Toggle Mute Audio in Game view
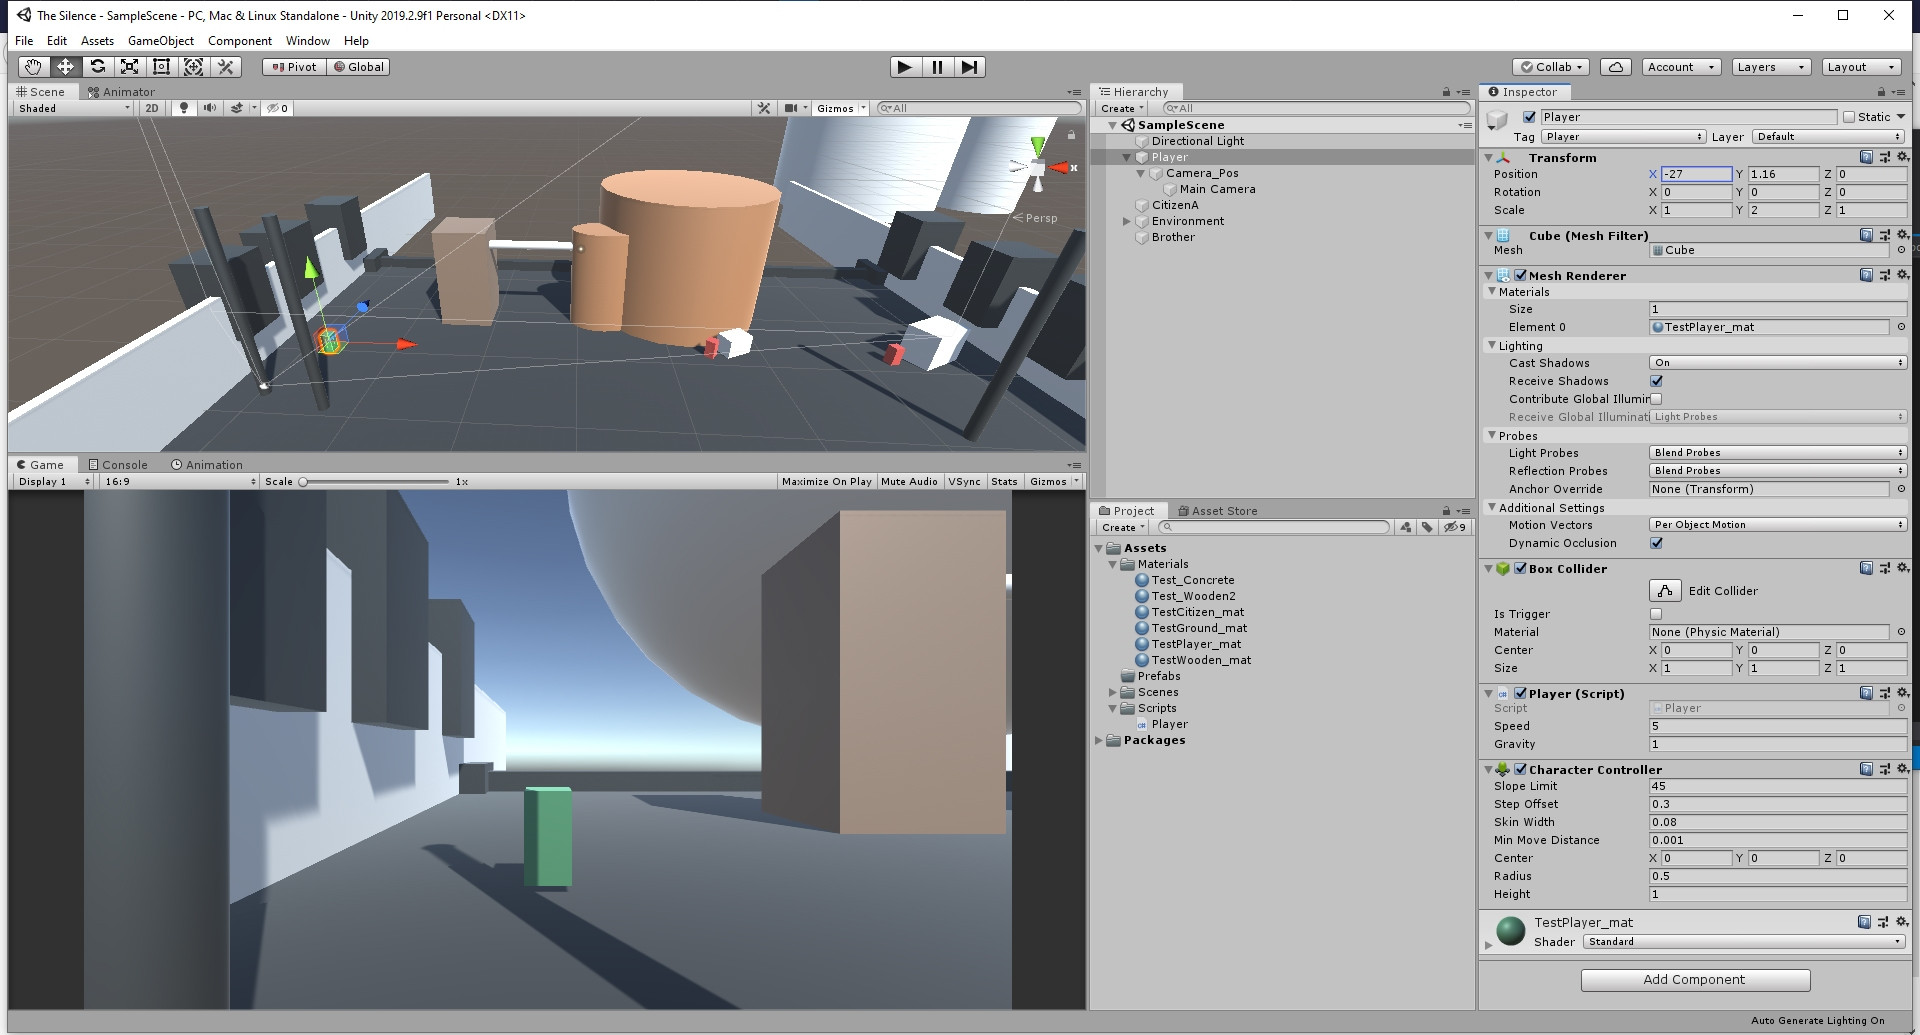 (909, 482)
